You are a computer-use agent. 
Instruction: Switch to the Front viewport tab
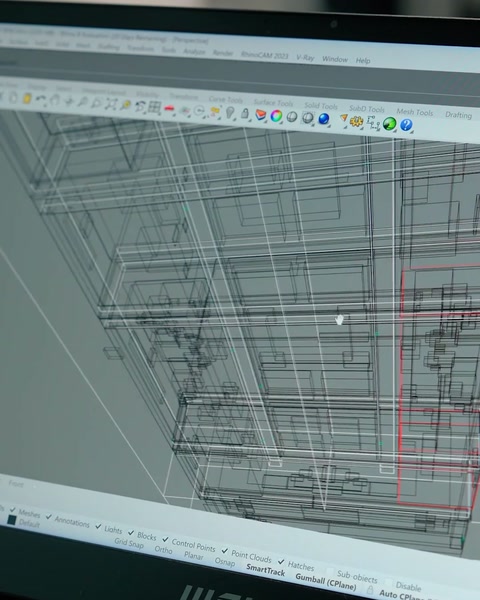(16, 484)
